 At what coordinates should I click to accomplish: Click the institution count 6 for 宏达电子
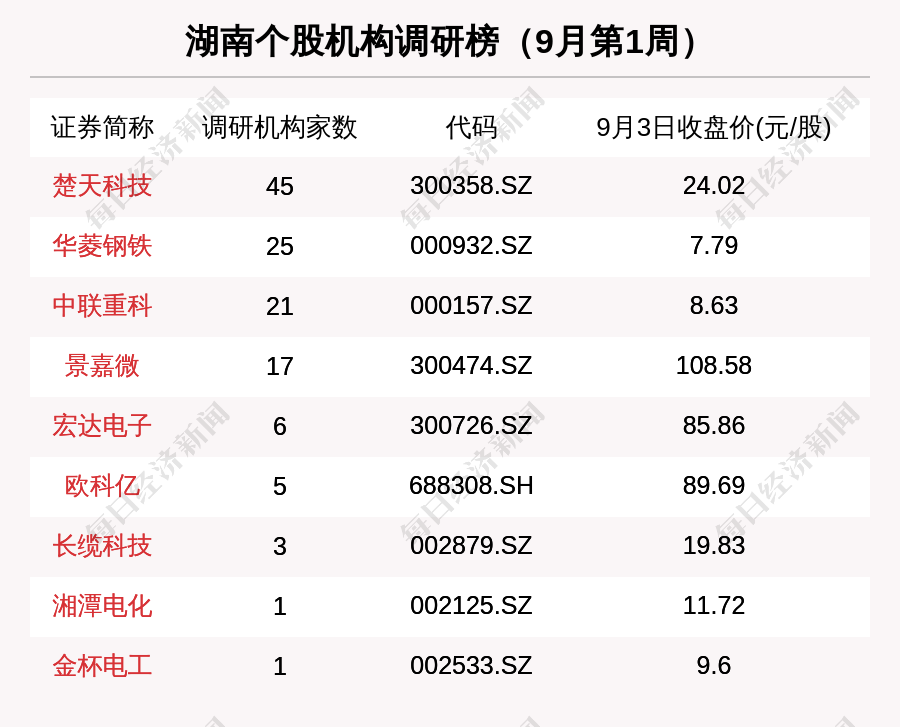pos(280,426)
